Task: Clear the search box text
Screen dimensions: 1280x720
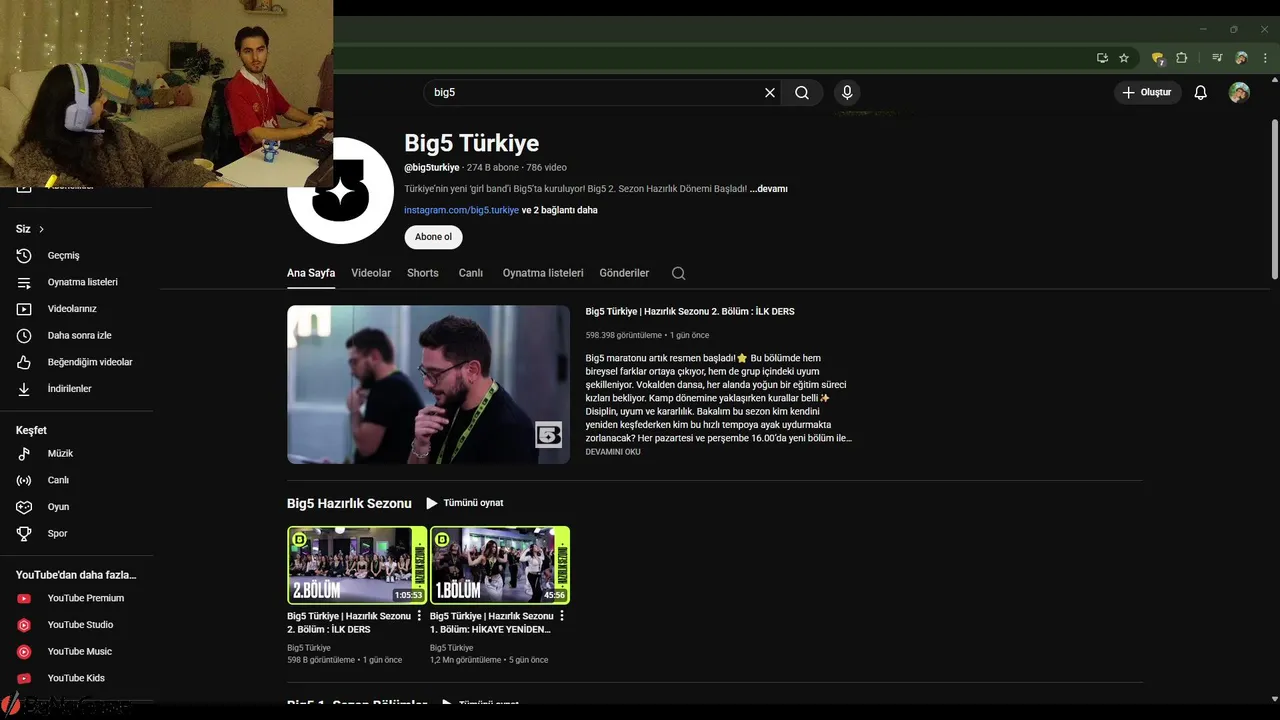Action: point(770,92)
